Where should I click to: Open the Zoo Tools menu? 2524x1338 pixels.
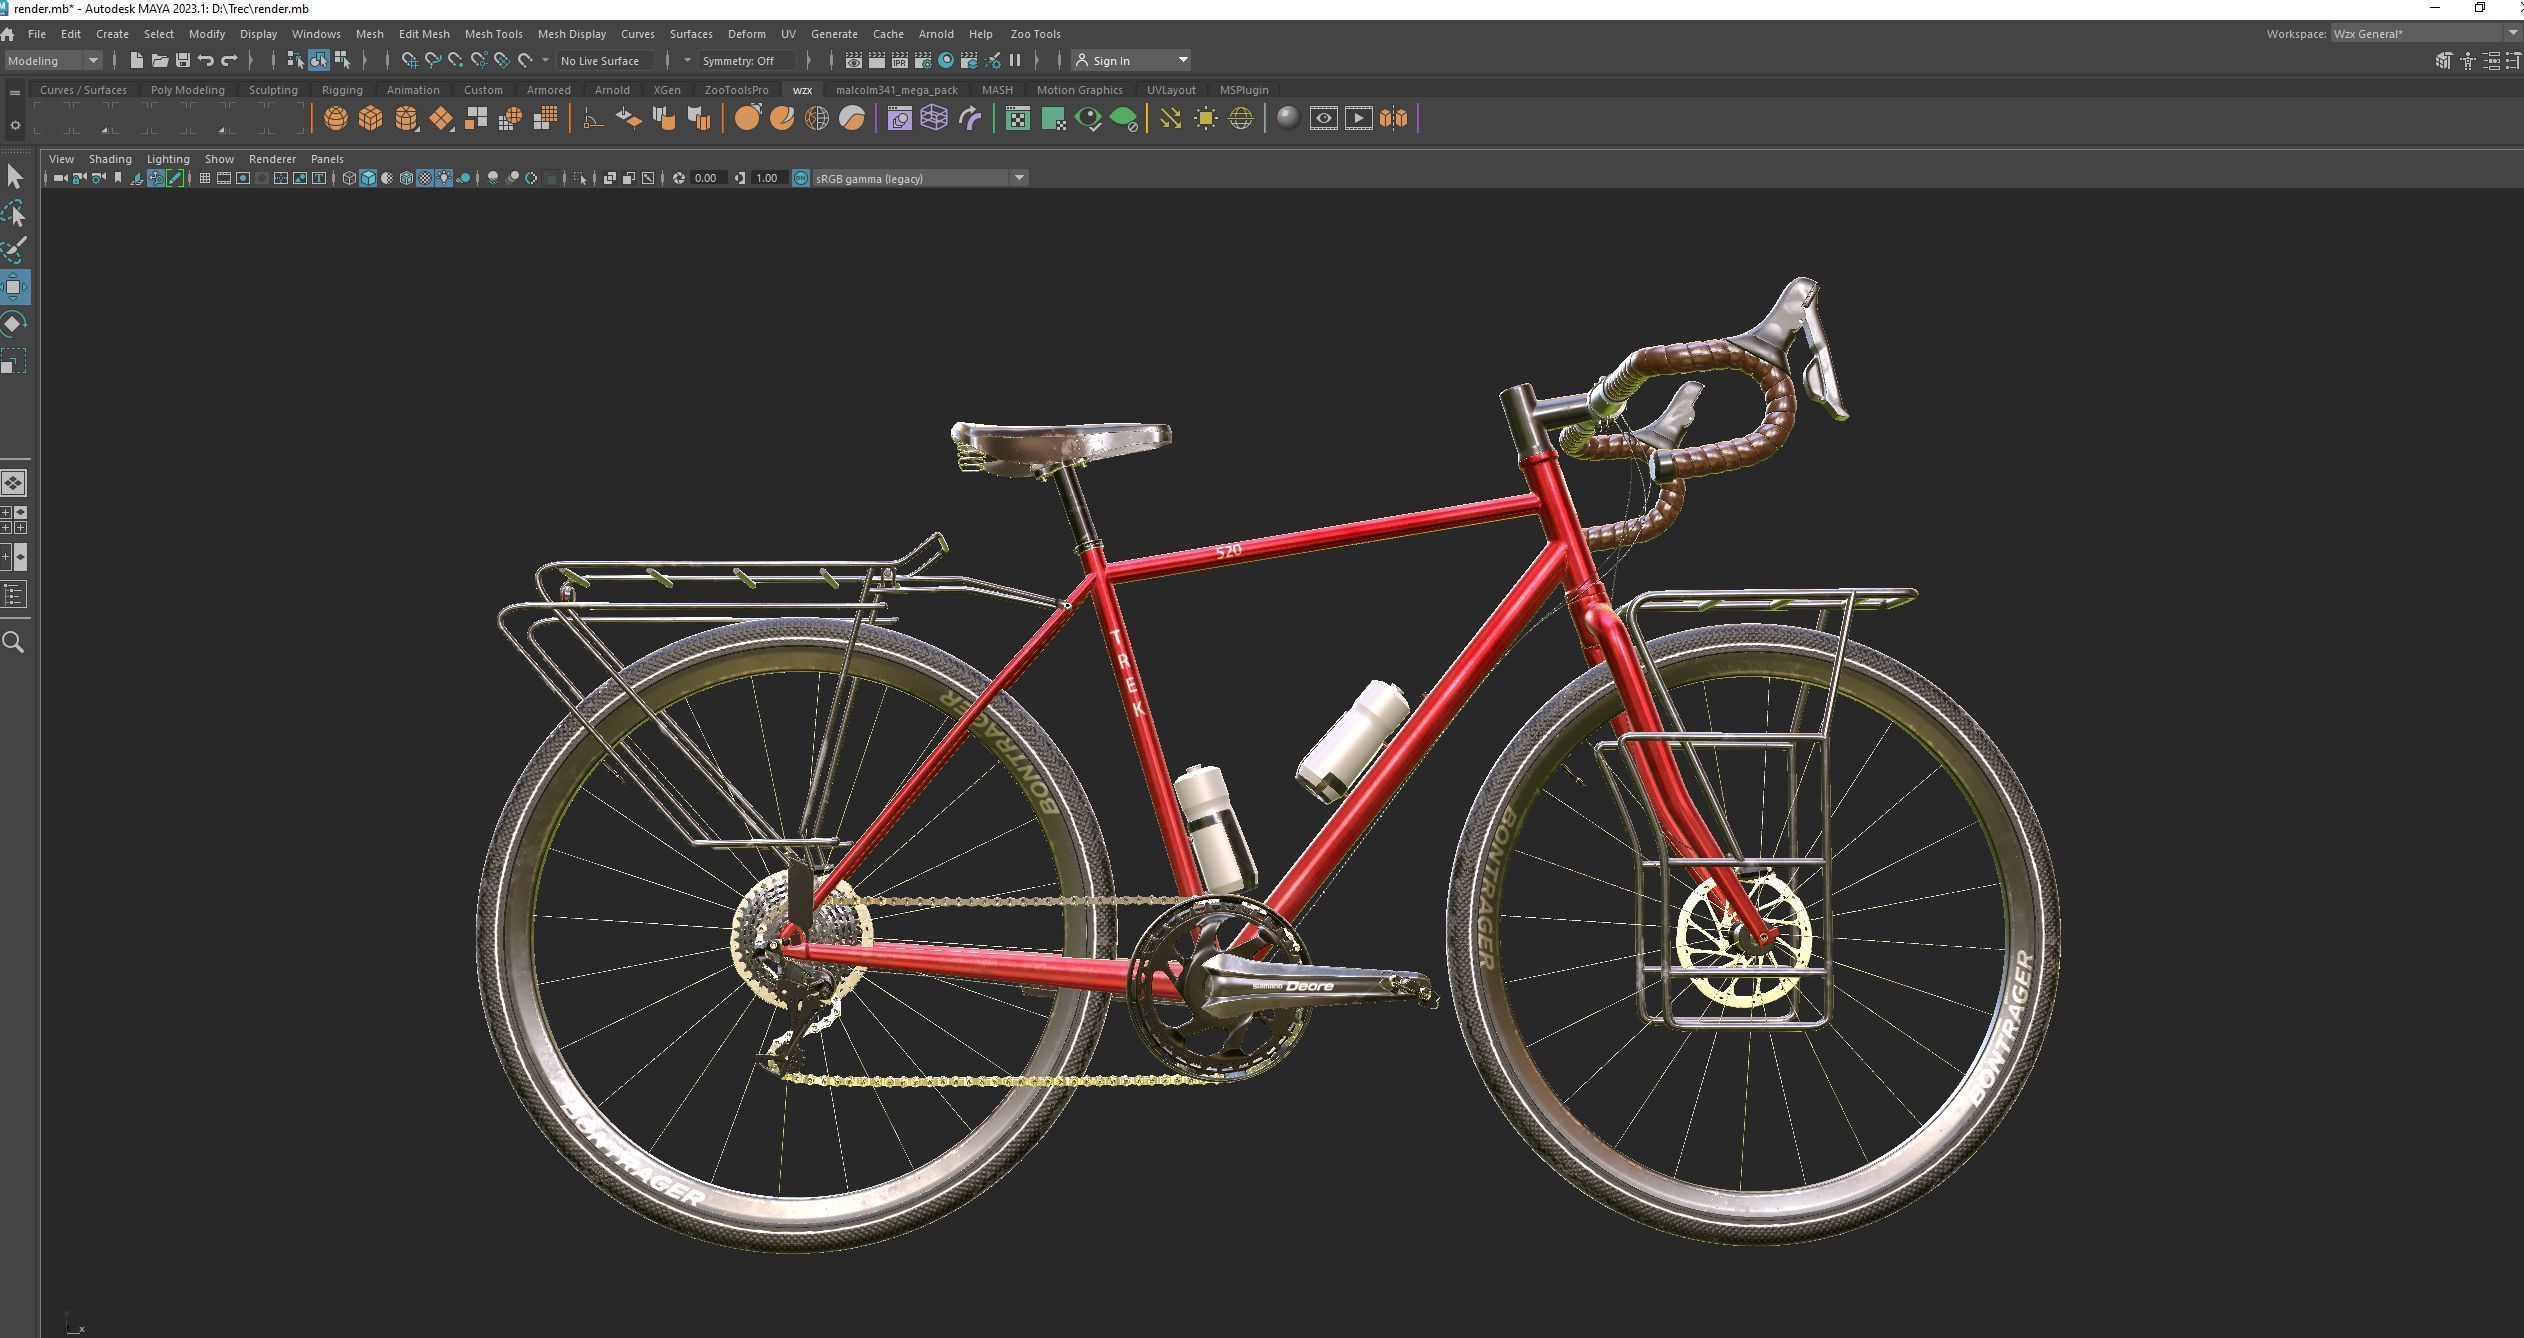[1035, 34]
